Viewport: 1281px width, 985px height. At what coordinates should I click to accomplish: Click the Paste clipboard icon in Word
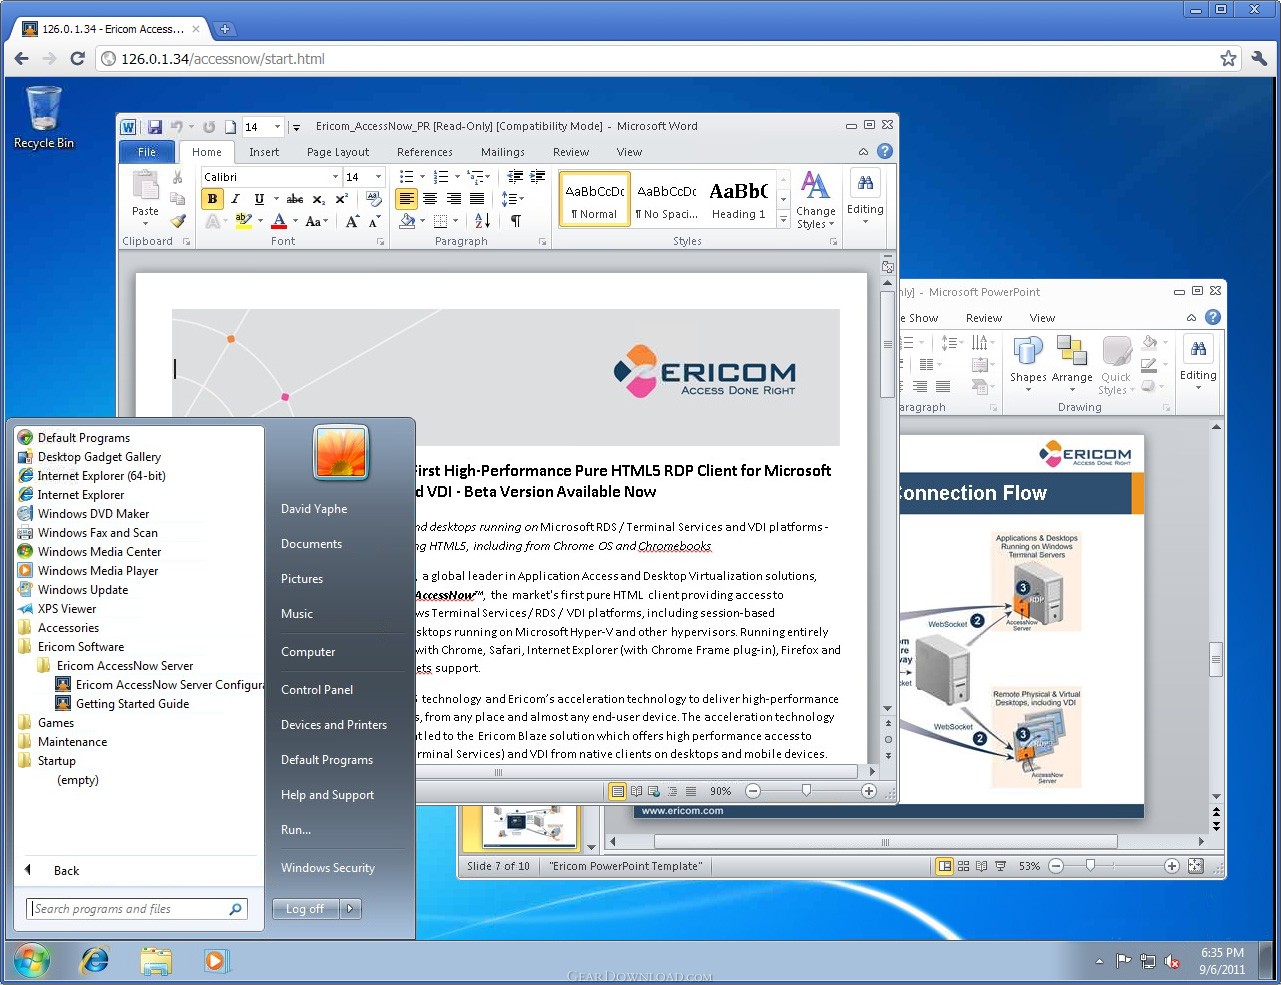tap(145, 186)
